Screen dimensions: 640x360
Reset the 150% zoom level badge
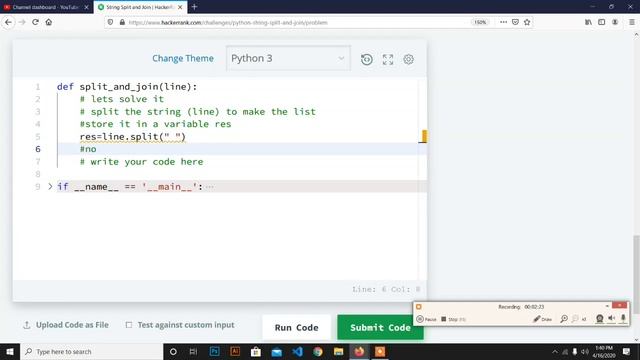[x=480, y=22]
